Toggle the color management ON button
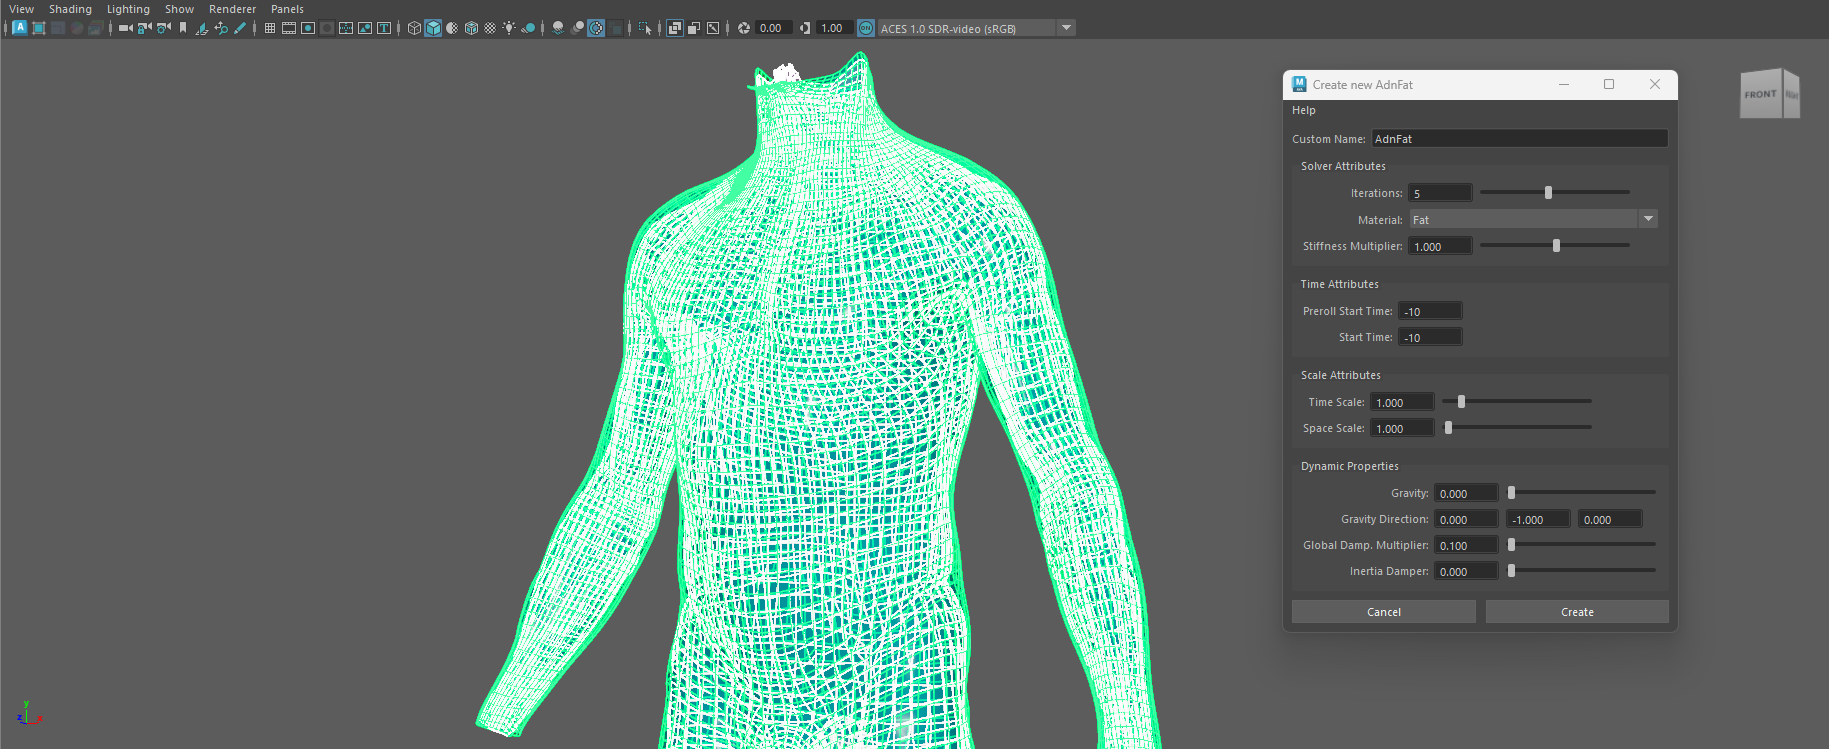Viewport: 1829px width, 749px height. click(x=866, y=28)
